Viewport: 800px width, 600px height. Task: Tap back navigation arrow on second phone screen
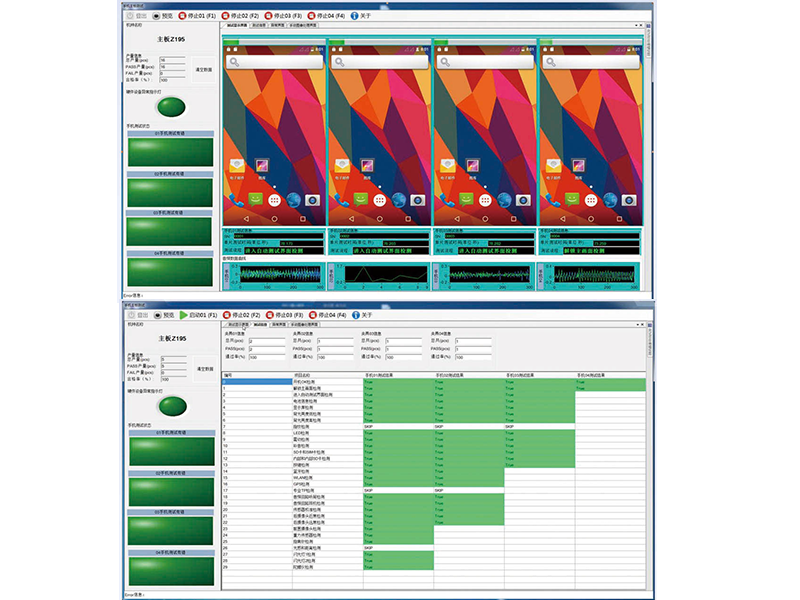pyautogui.click(x=352, y=217)
